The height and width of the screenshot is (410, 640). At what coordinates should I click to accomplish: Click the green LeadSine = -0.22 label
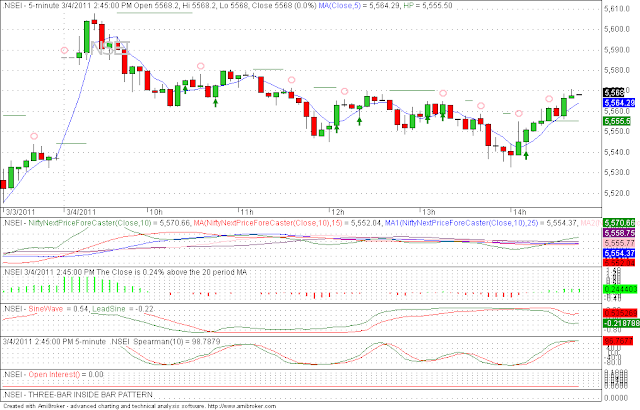coord(123,309)
